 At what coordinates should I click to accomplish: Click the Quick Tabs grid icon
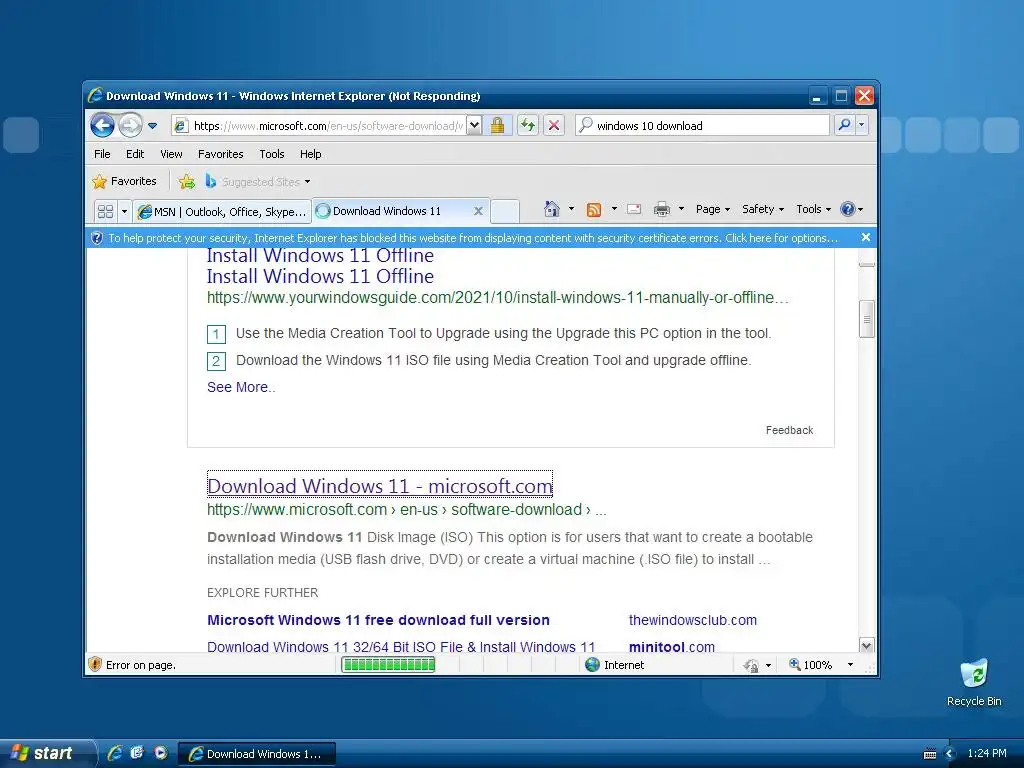105,211
